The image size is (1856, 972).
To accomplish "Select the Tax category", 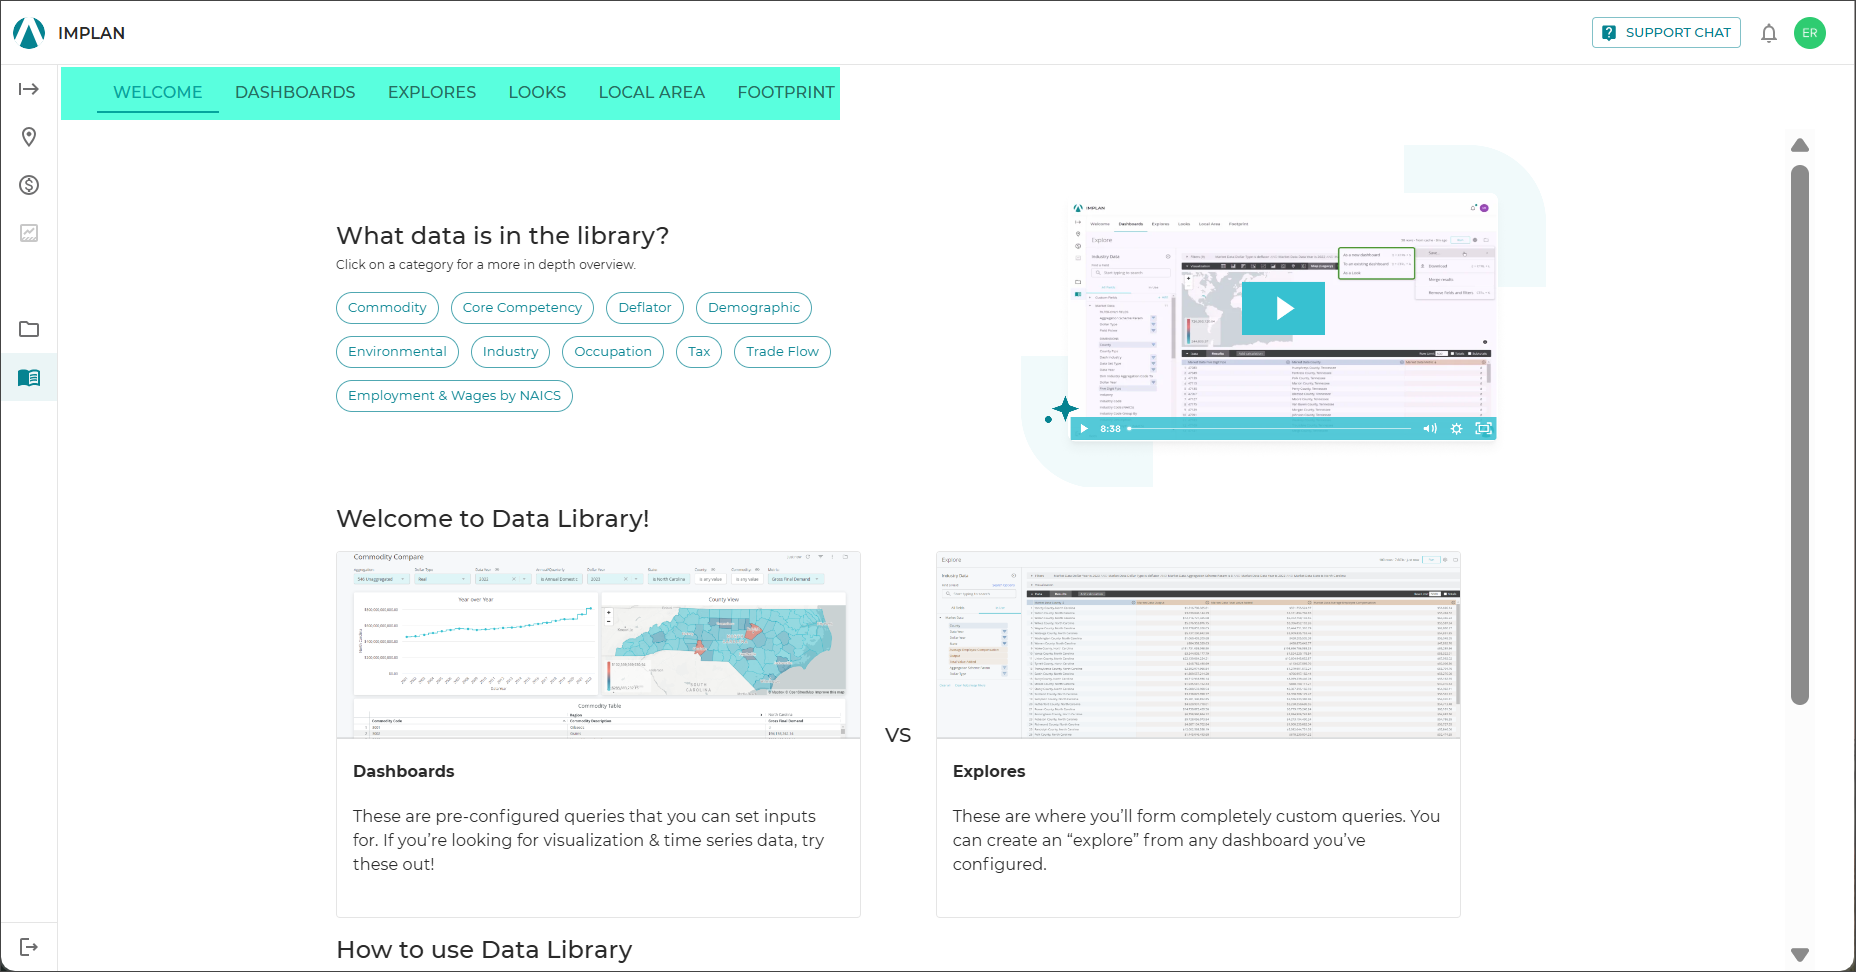I will pos(699,352).
